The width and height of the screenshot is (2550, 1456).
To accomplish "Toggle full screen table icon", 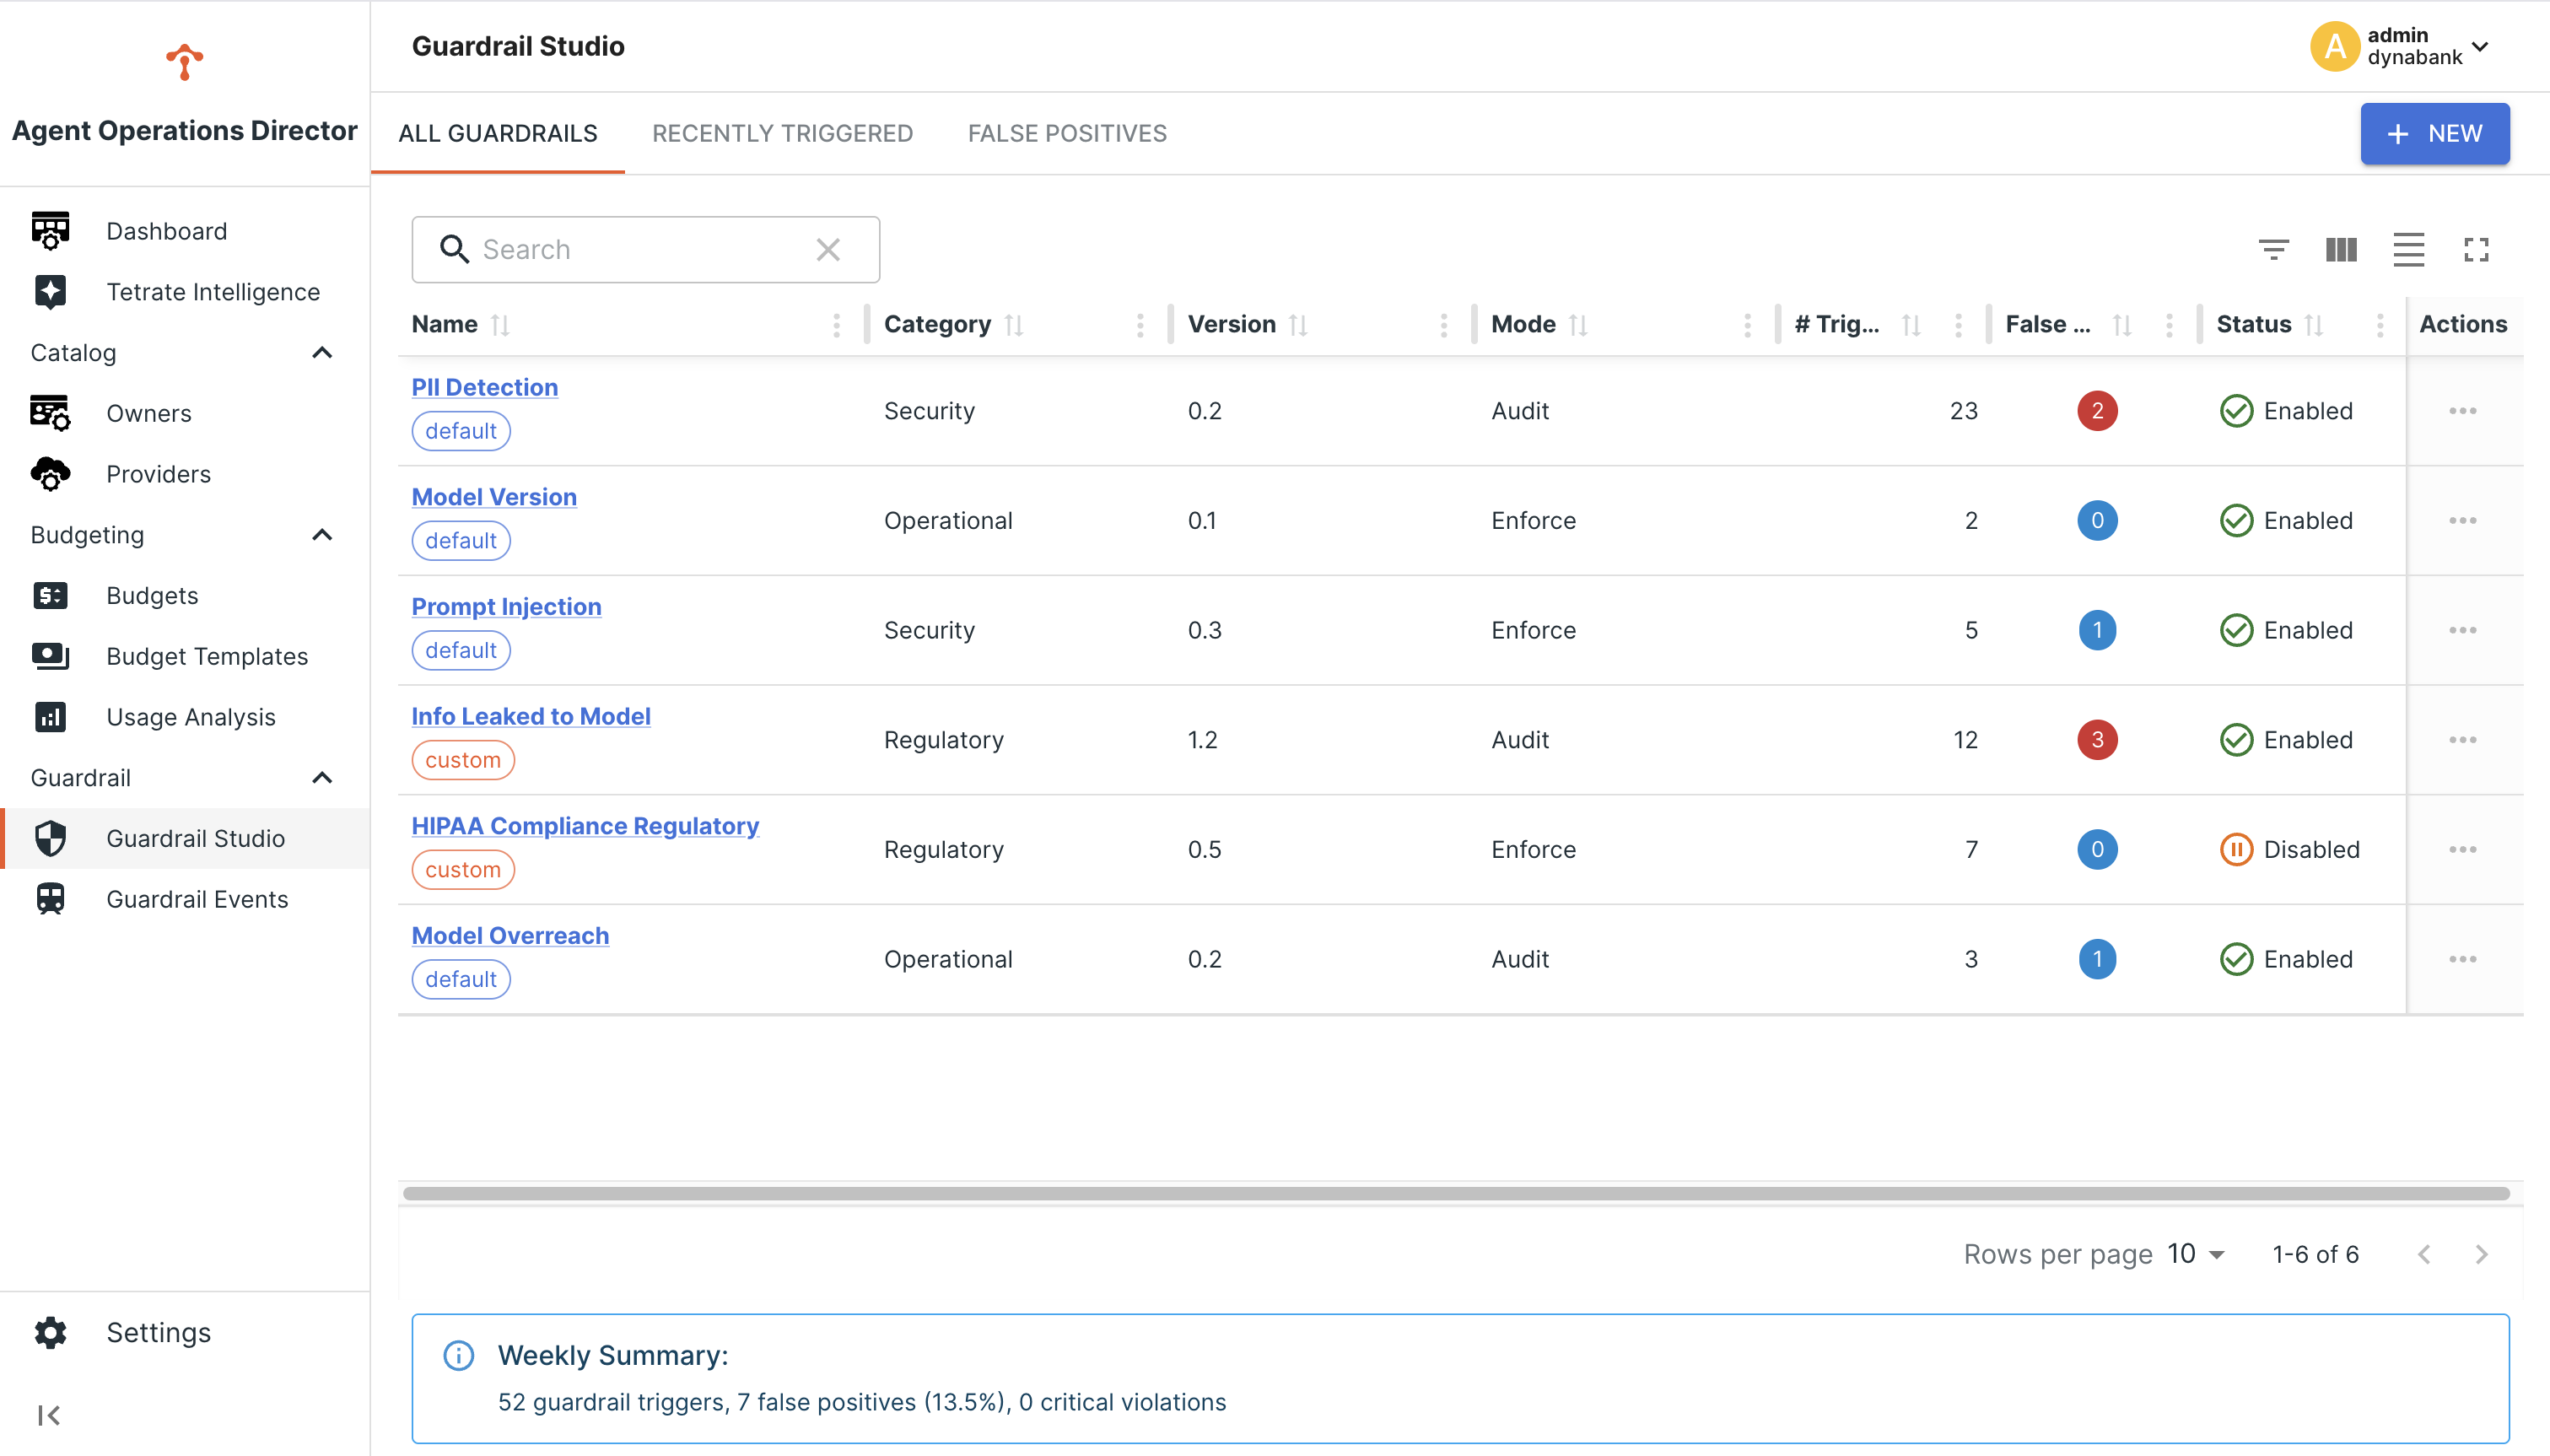I will 2476,249.
